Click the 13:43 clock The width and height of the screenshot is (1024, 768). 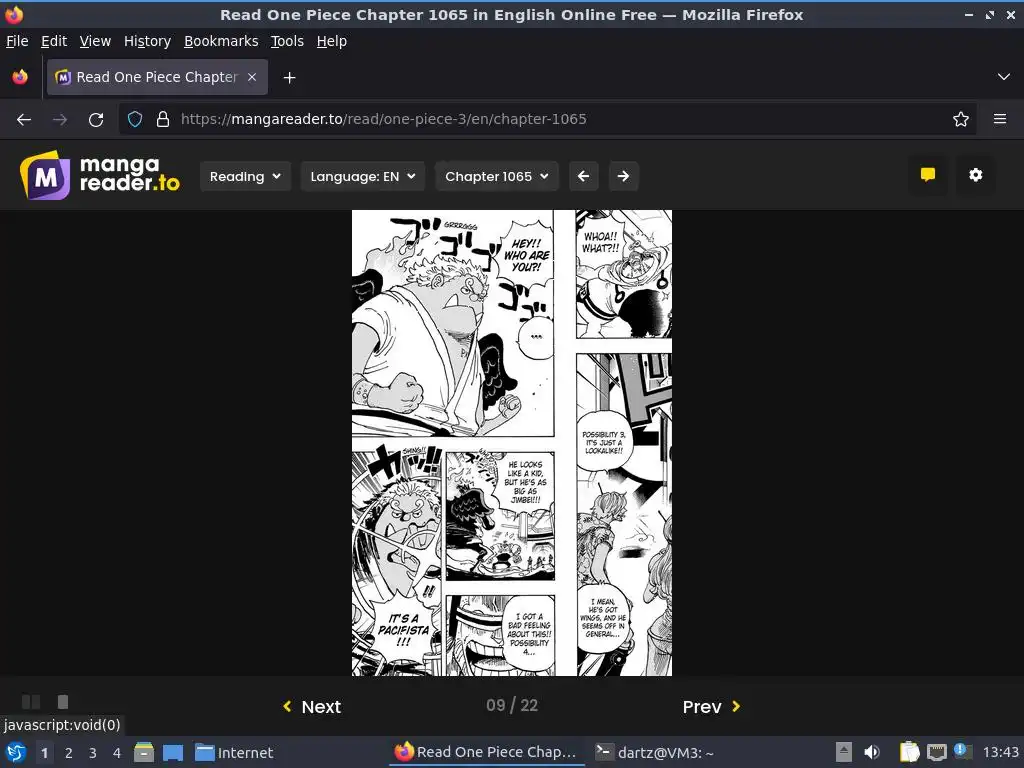pyautogui.click(x=1000, y=752)
